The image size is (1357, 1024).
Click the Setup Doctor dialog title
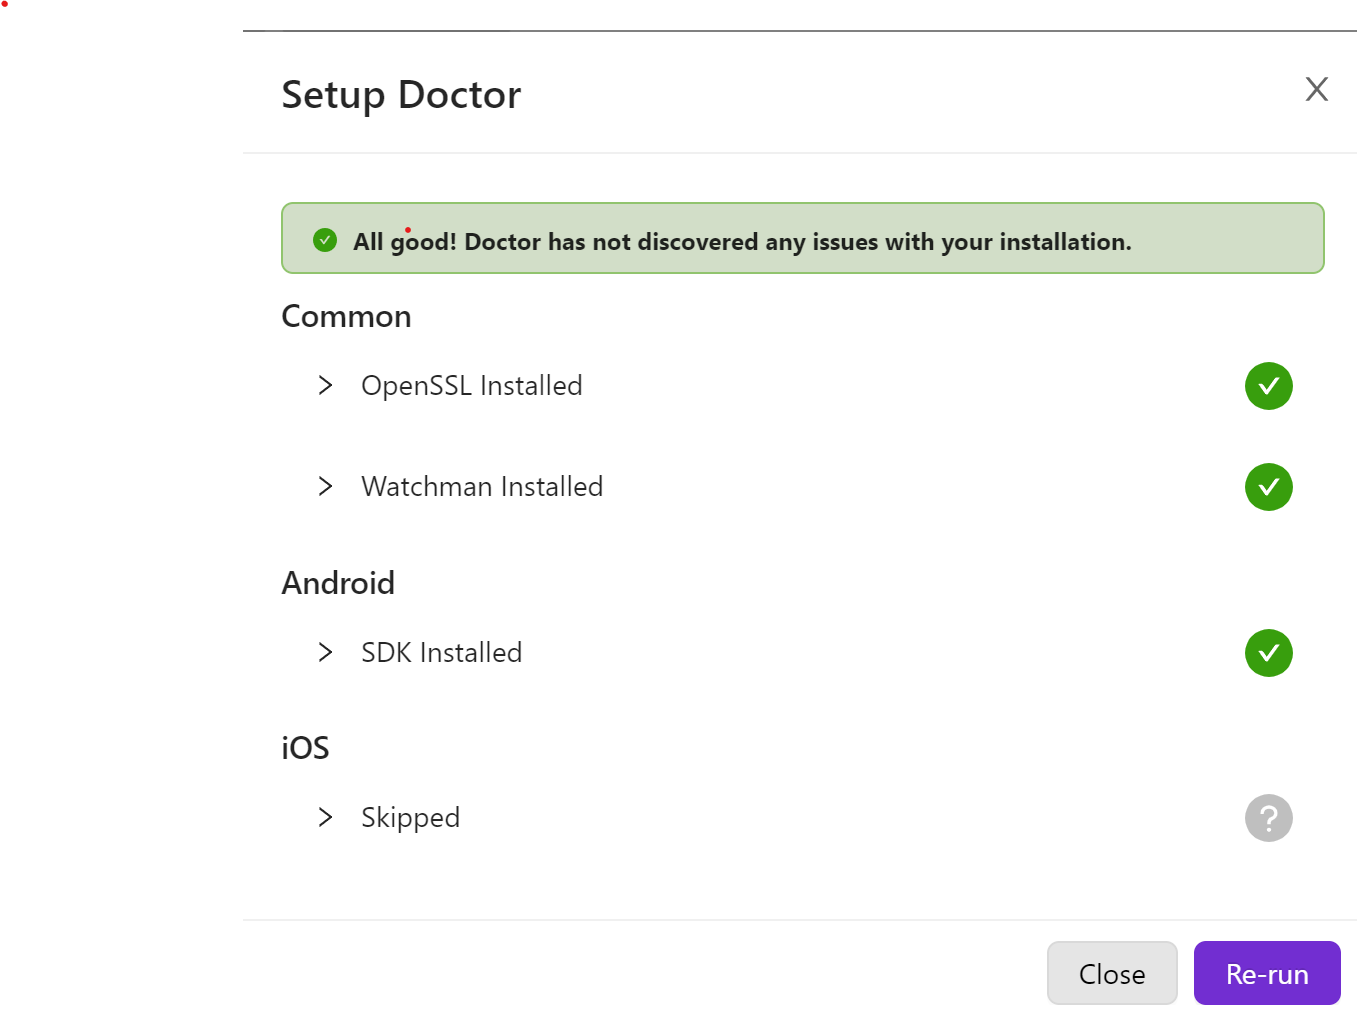click(x=401, y=93)
